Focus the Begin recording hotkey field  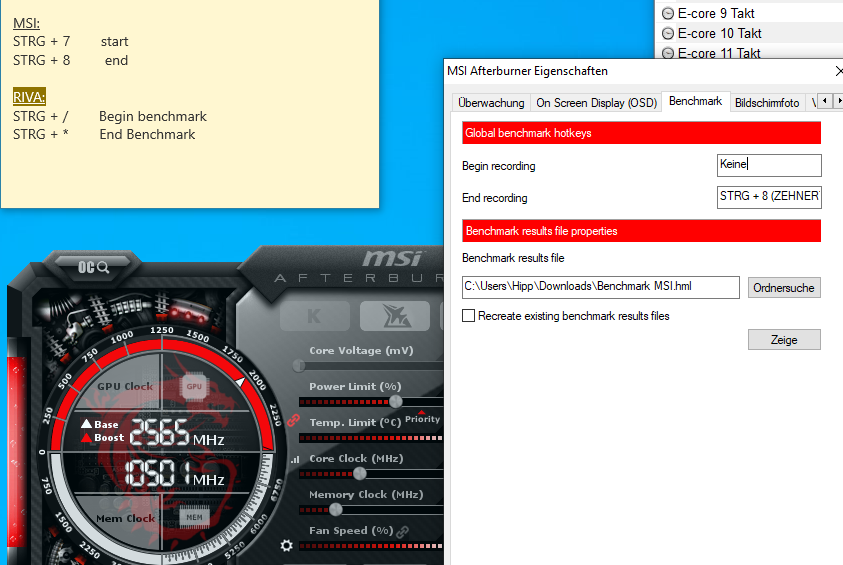coord(769,165)
